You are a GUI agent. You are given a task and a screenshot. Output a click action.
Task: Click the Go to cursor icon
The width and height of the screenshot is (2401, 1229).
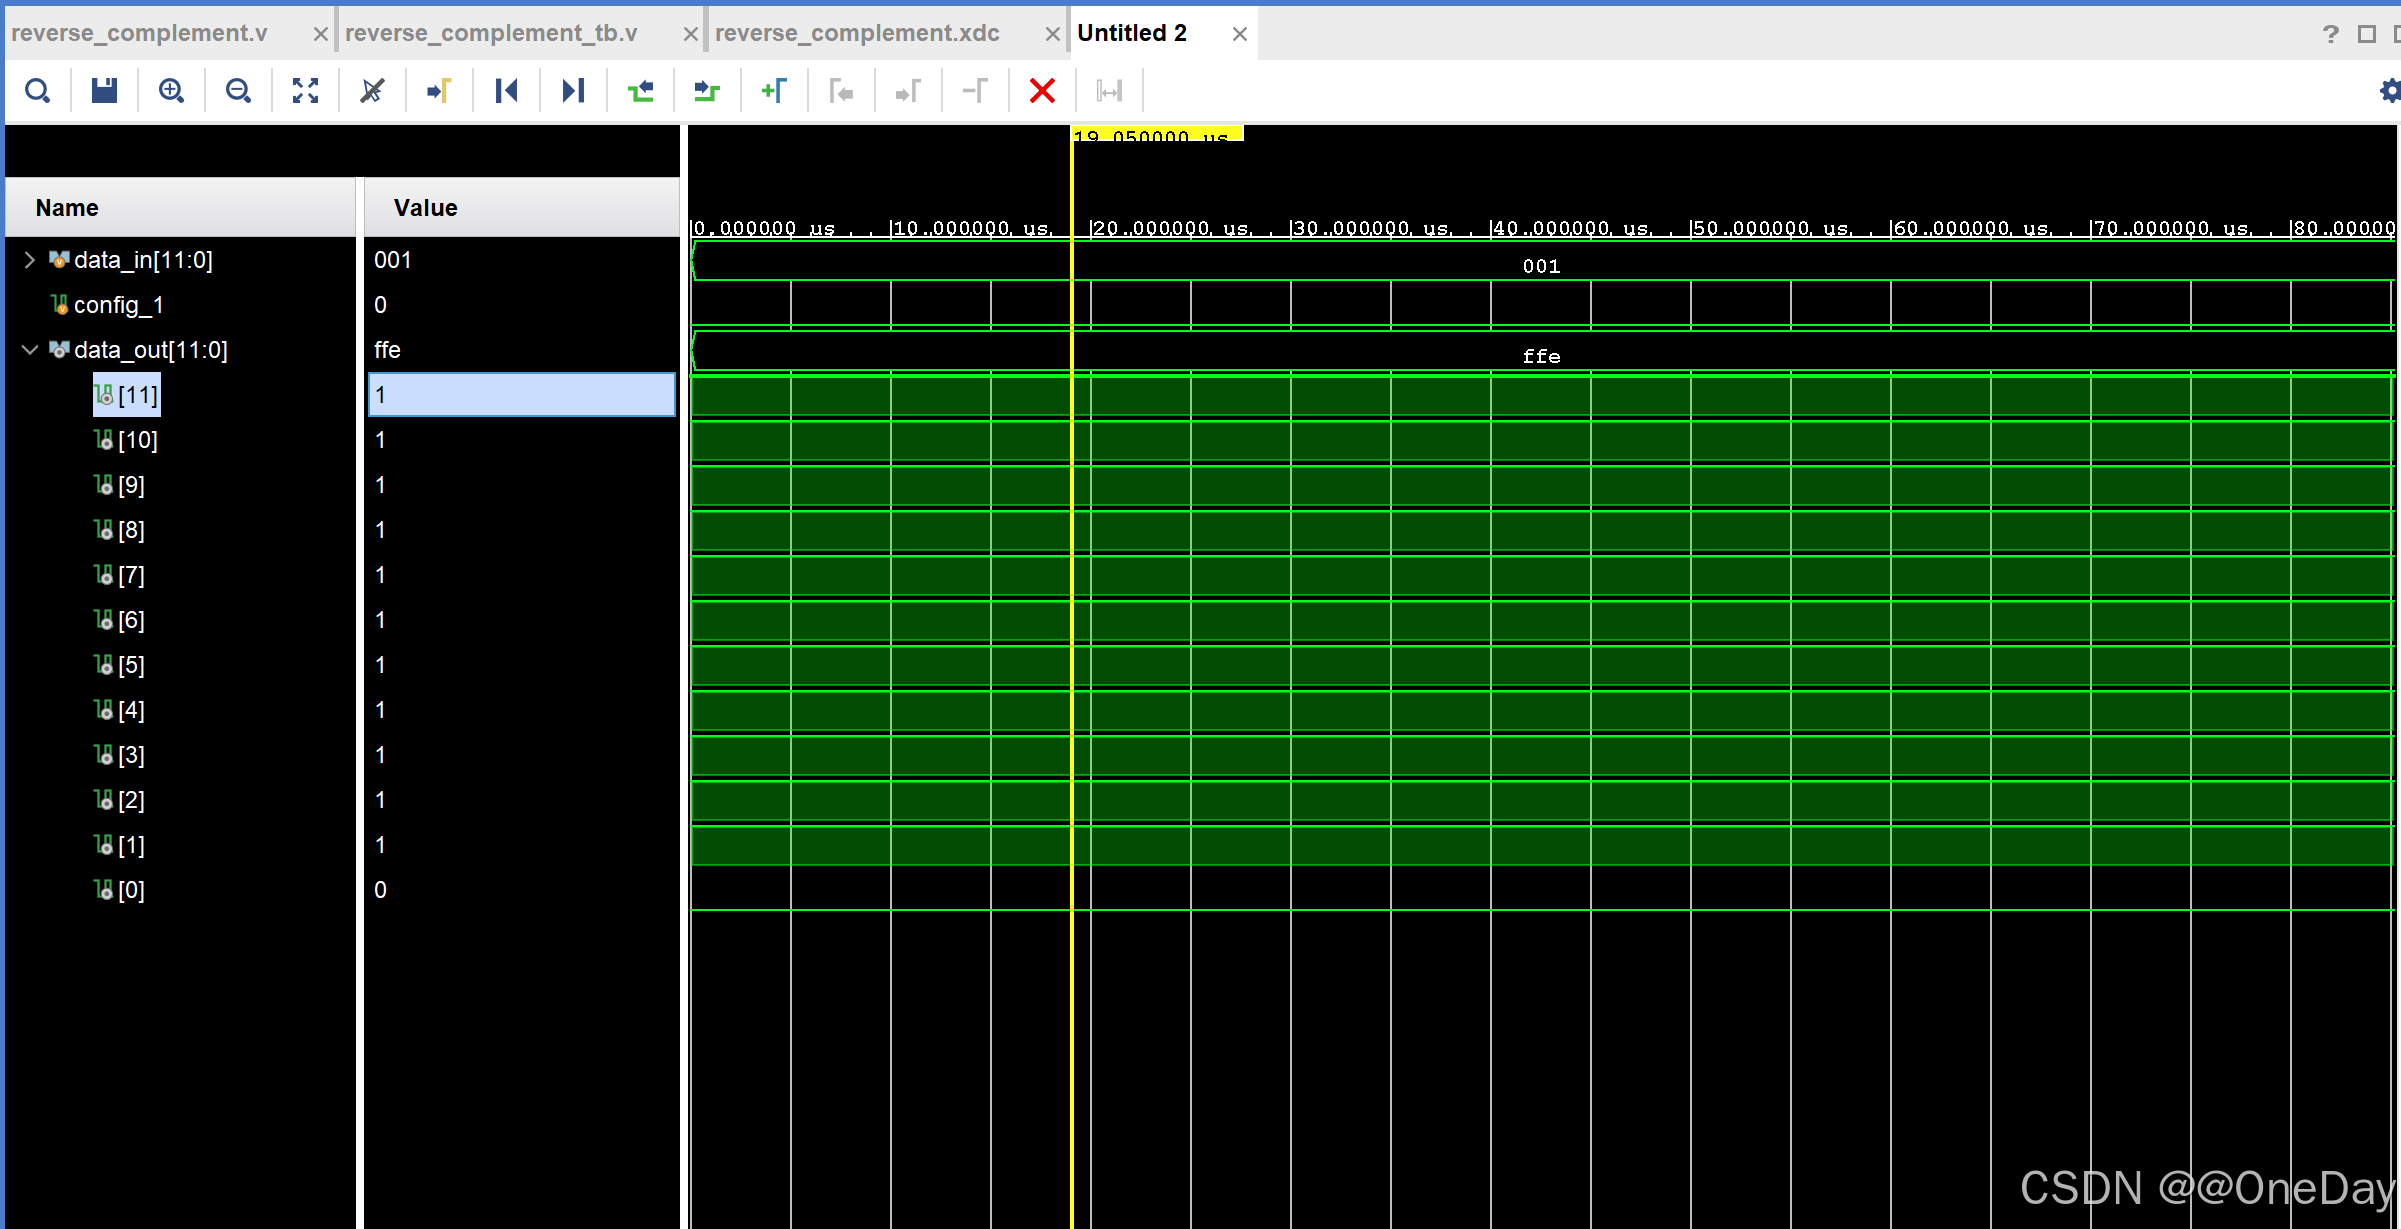(x=439, y=91)
